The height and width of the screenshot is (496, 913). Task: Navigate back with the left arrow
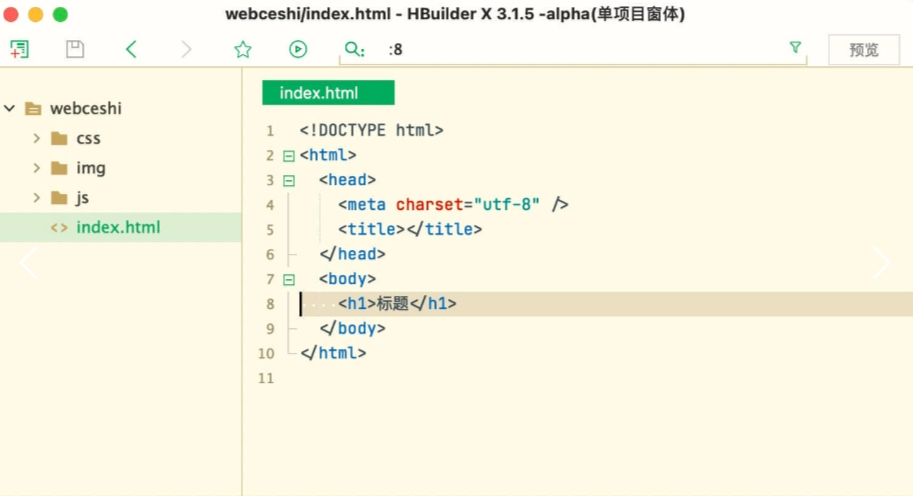click(x=131, y=49)
